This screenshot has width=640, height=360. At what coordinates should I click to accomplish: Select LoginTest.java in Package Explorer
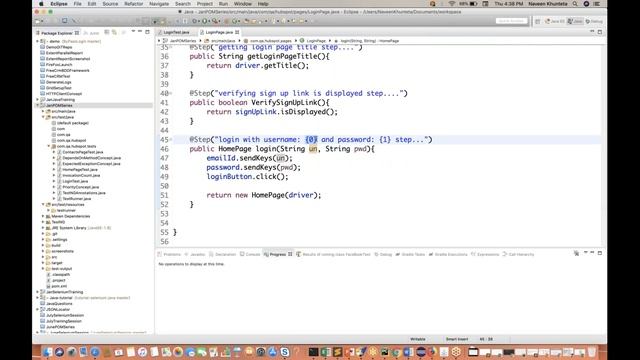[75, 181]
